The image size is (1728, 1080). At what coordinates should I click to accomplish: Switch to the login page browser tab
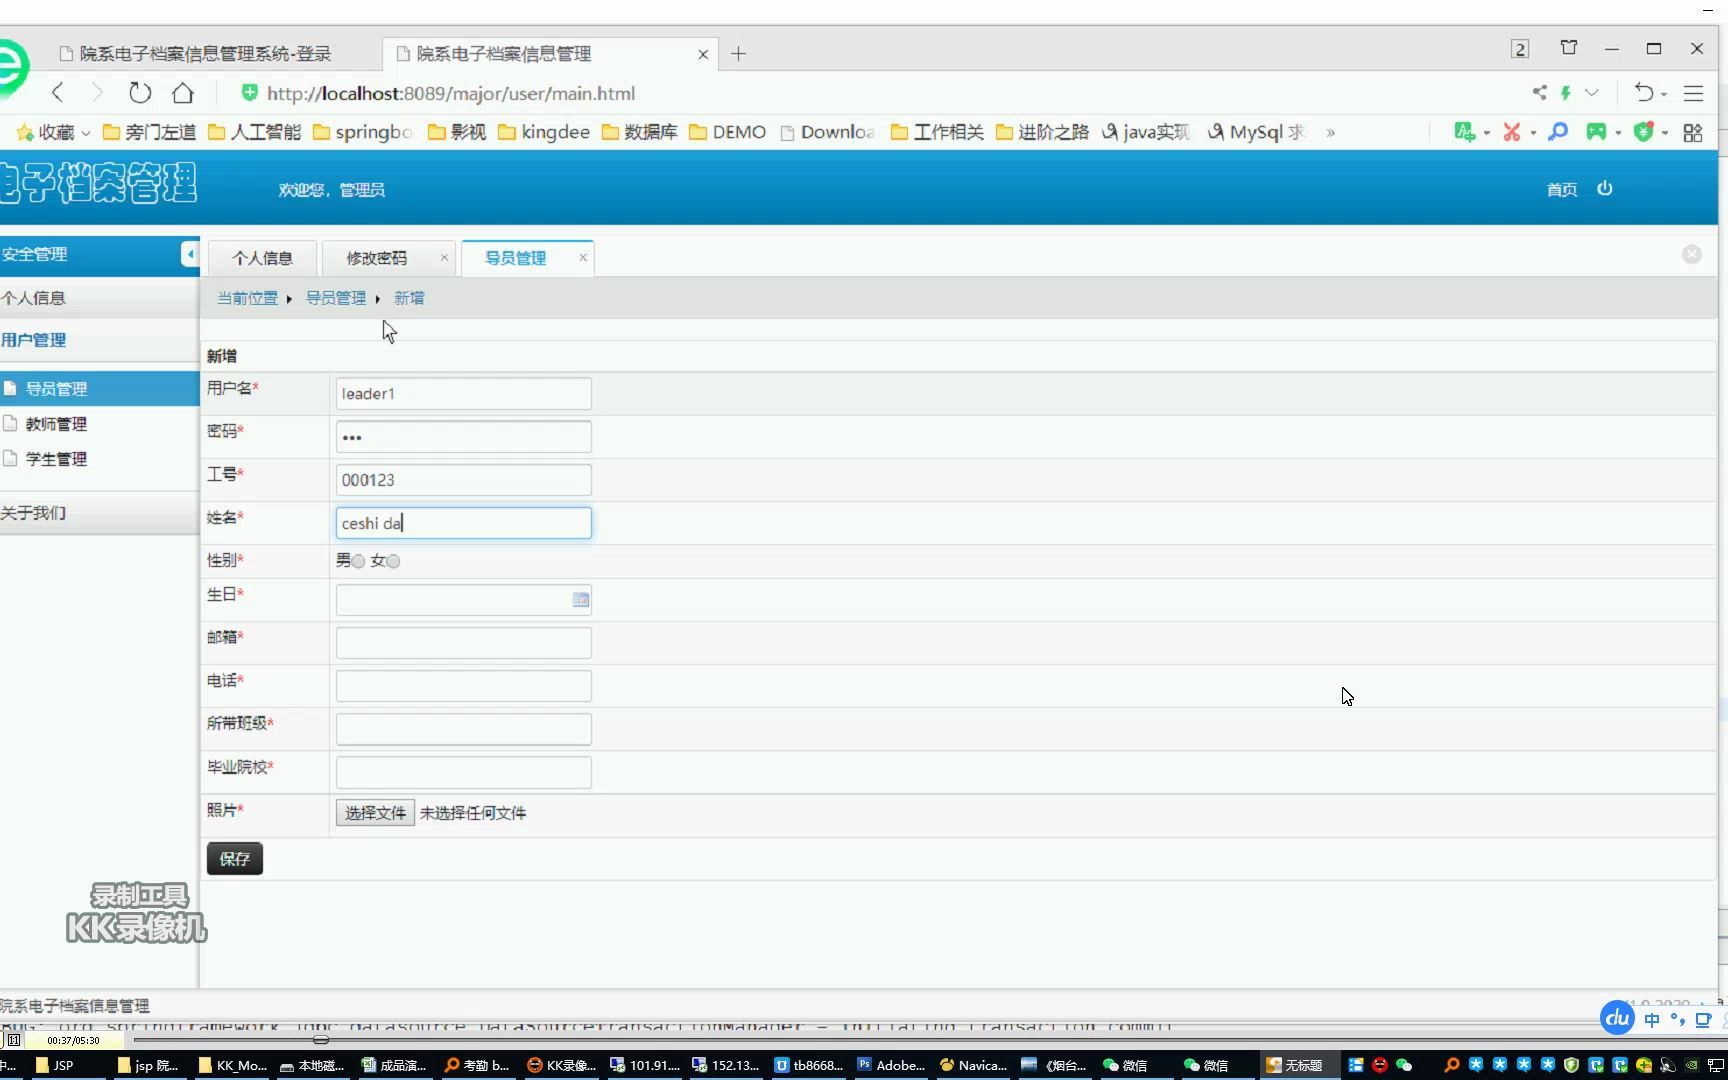click(x=205, y=54)
